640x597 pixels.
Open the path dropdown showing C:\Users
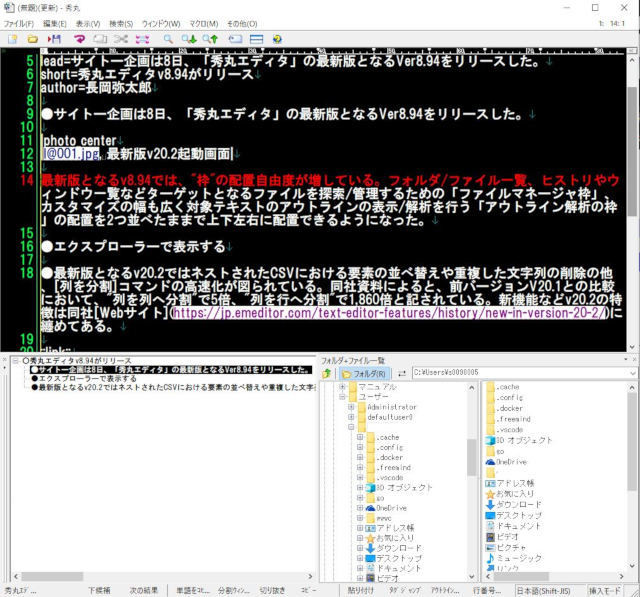[x=632, y=373]
